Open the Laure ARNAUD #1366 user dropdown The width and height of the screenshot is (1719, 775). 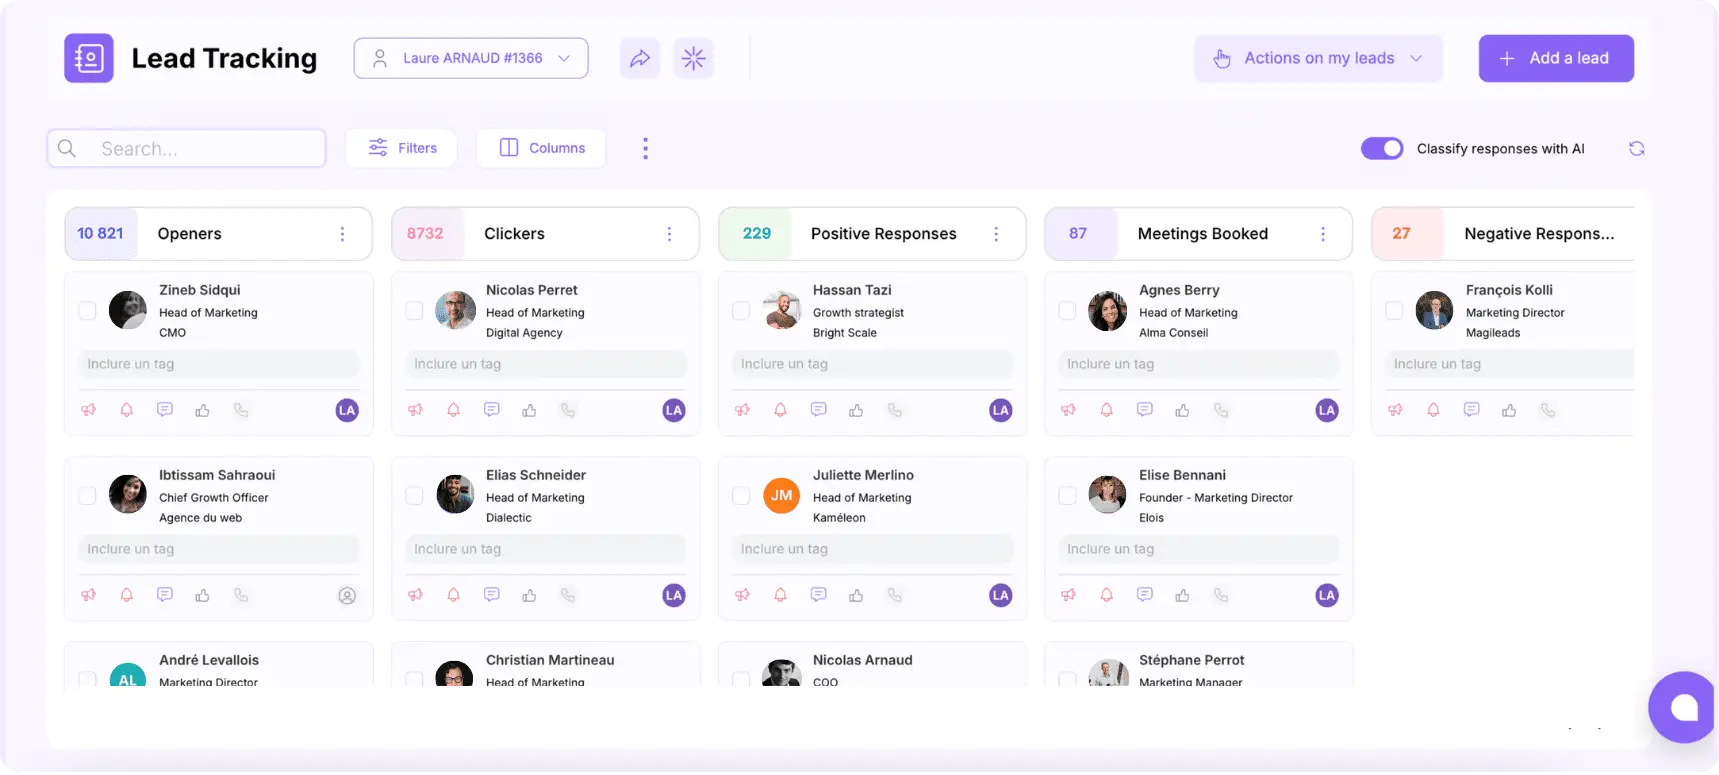pos(471,58)
